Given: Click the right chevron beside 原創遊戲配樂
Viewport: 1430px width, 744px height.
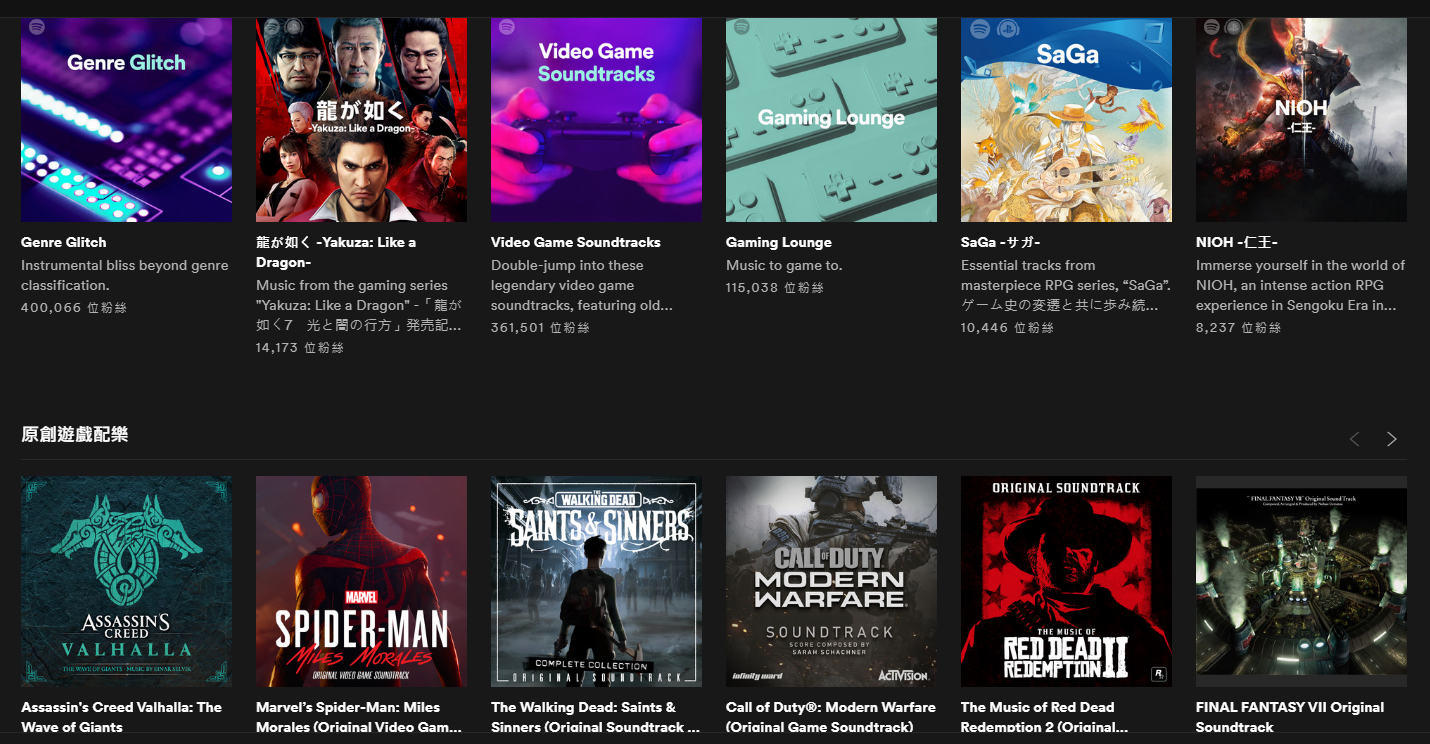Looking at the screenshot, I should [1391, 438].
